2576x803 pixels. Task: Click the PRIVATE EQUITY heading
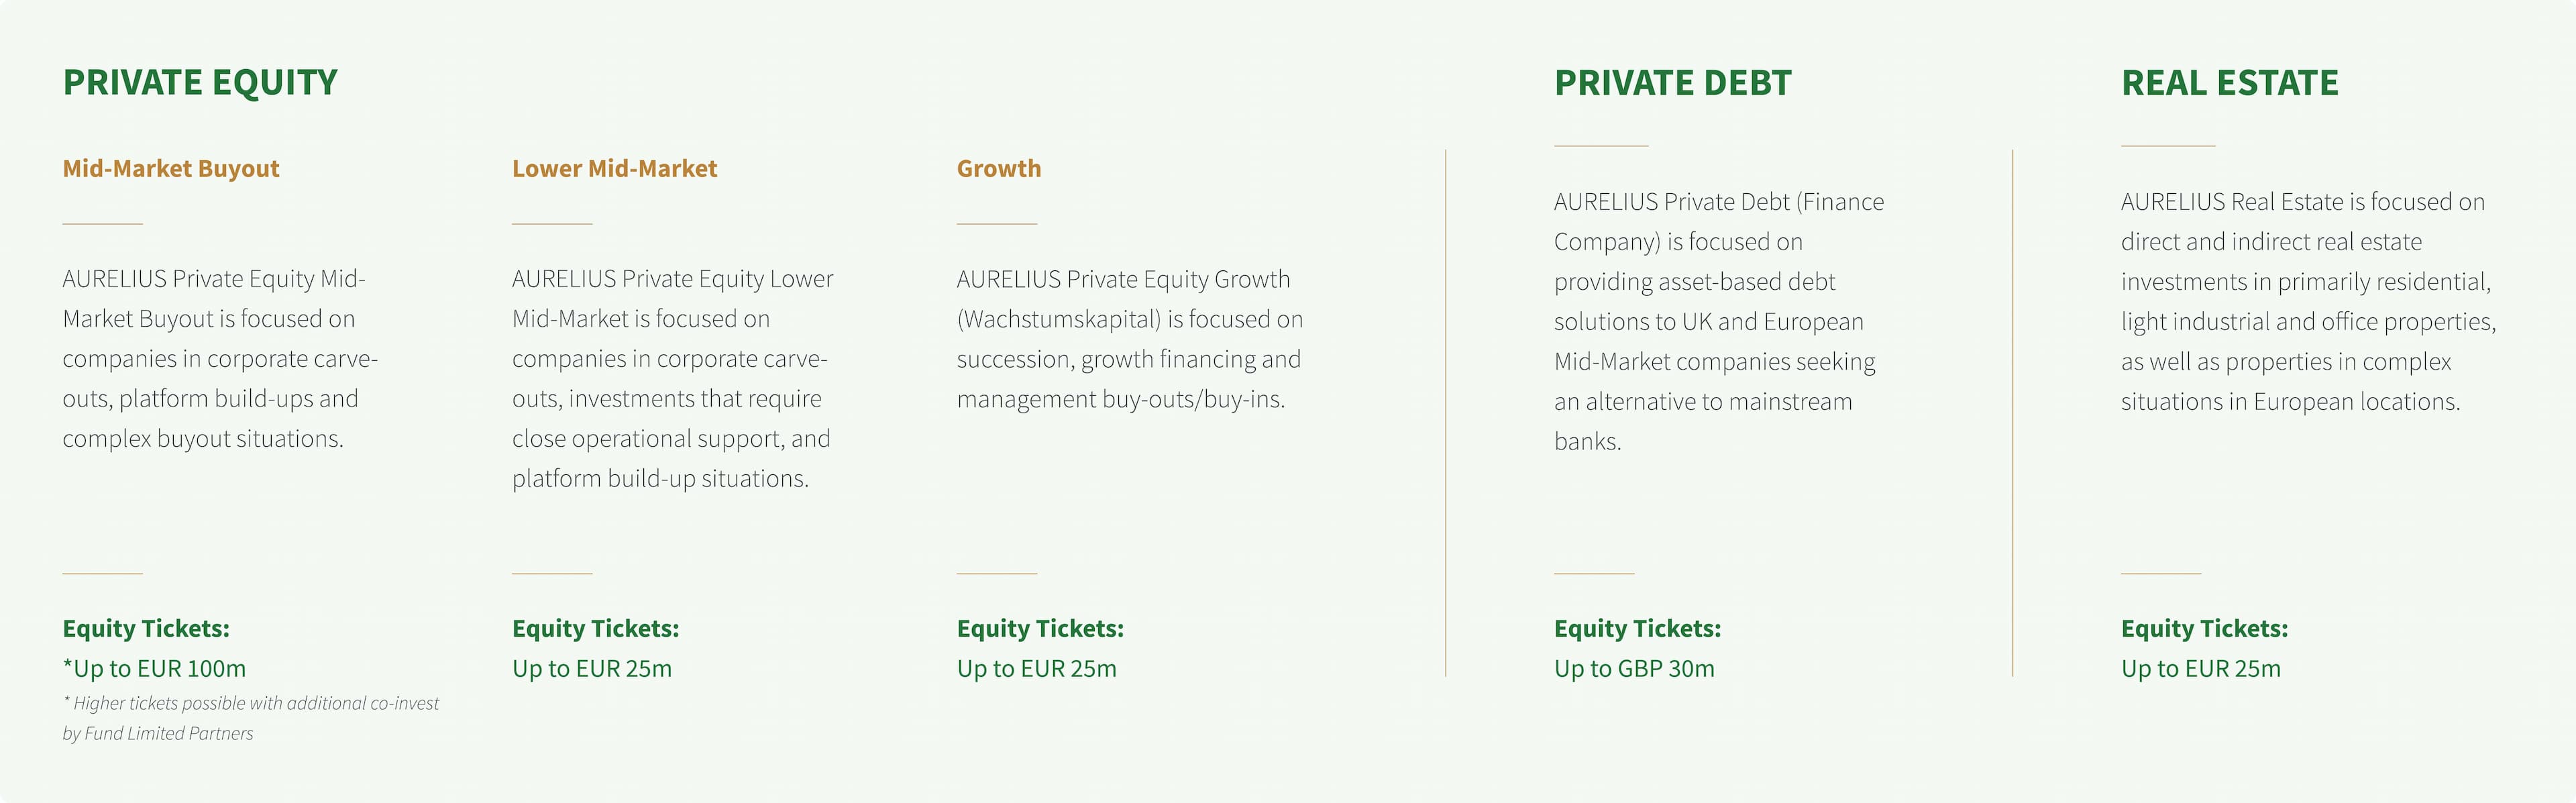coord(200,82)
